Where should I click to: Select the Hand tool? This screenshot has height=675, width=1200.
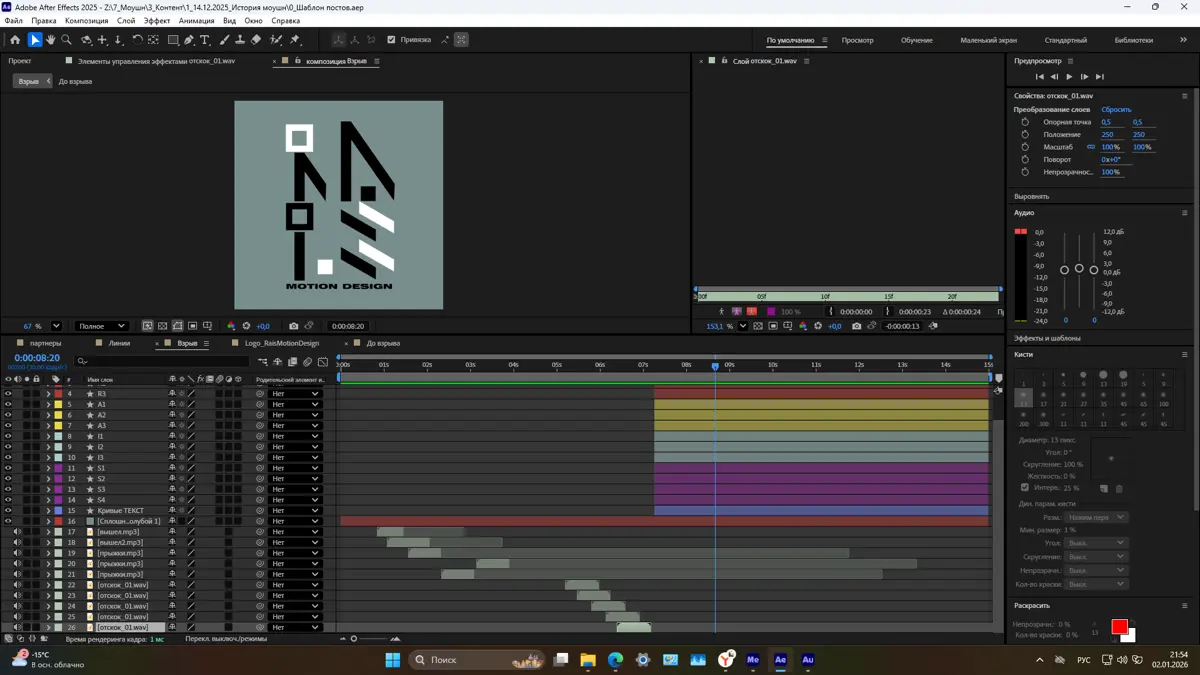point(51,40)
